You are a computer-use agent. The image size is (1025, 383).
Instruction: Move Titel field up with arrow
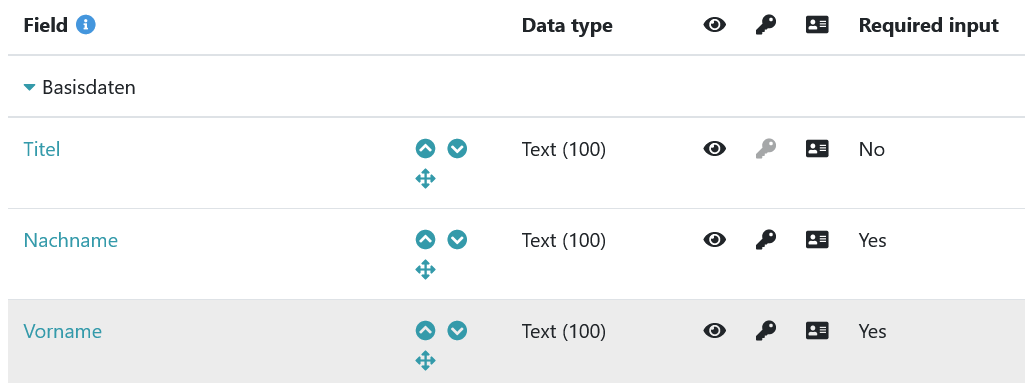point(426,149)
